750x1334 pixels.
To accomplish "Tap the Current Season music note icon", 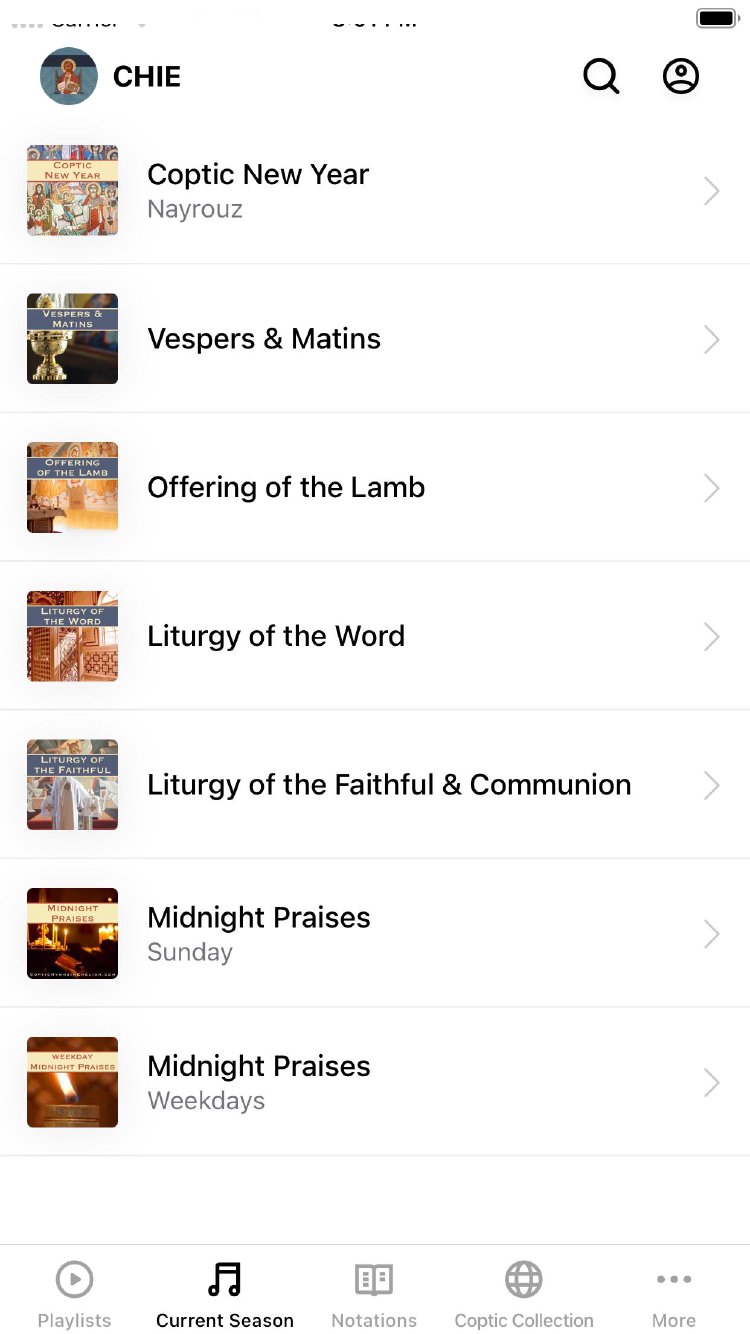I will click(x=225, y=1279).
